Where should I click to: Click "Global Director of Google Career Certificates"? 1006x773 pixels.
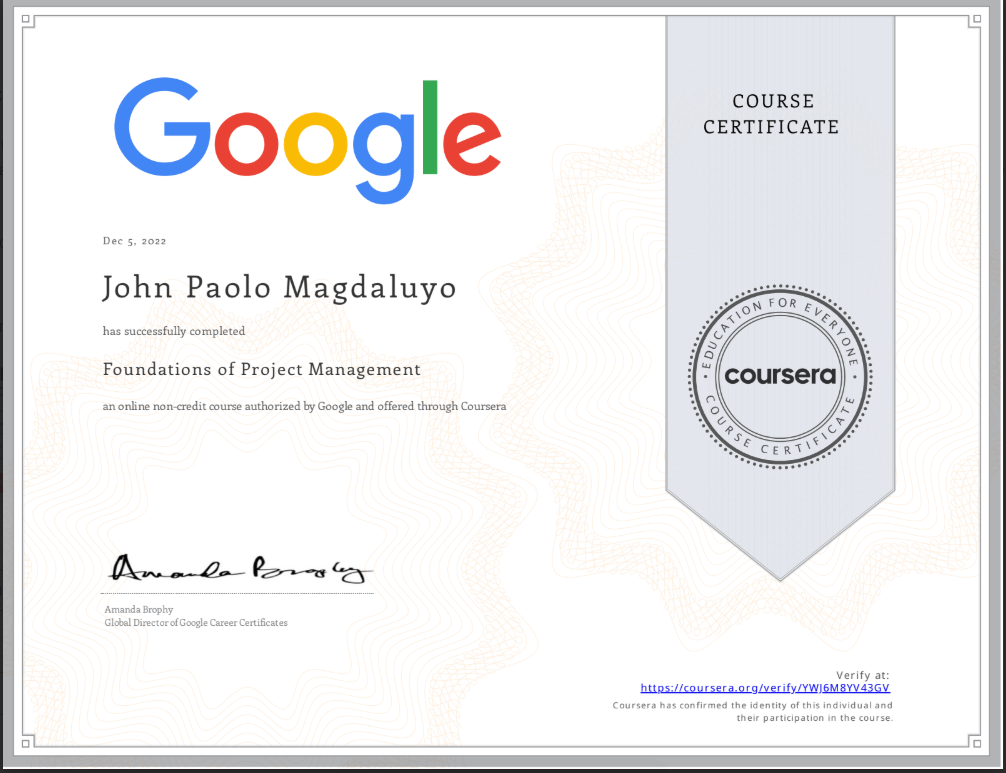click(x=196, y=622)
